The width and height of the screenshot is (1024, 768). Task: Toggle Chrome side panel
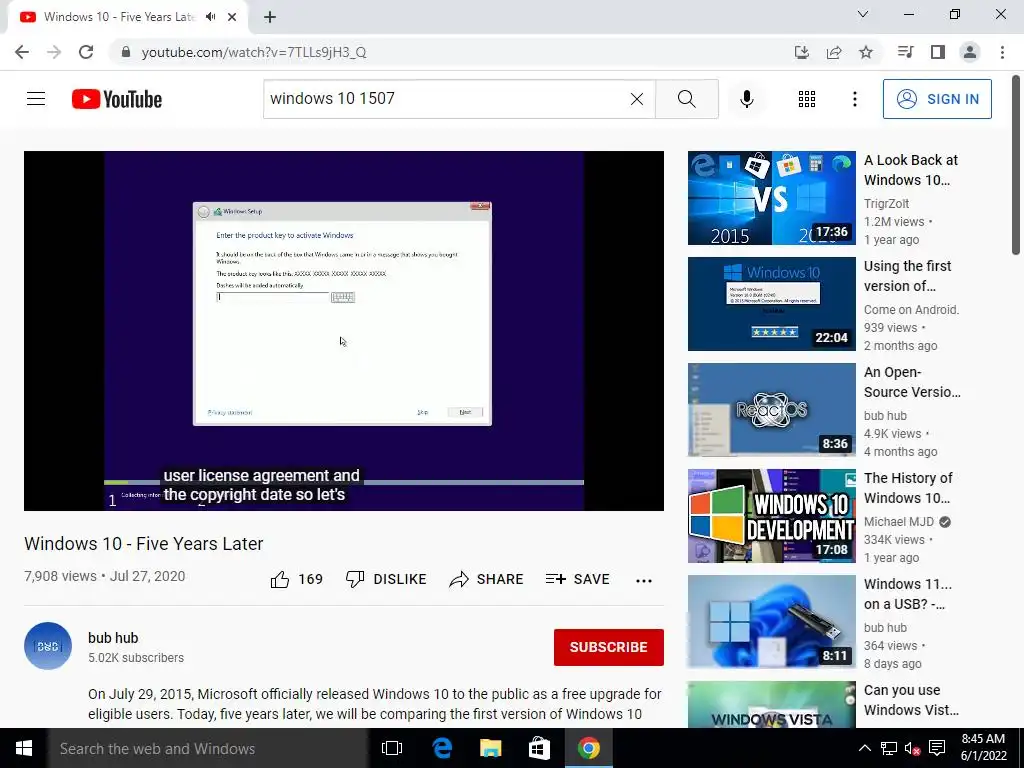click(938, 52)
